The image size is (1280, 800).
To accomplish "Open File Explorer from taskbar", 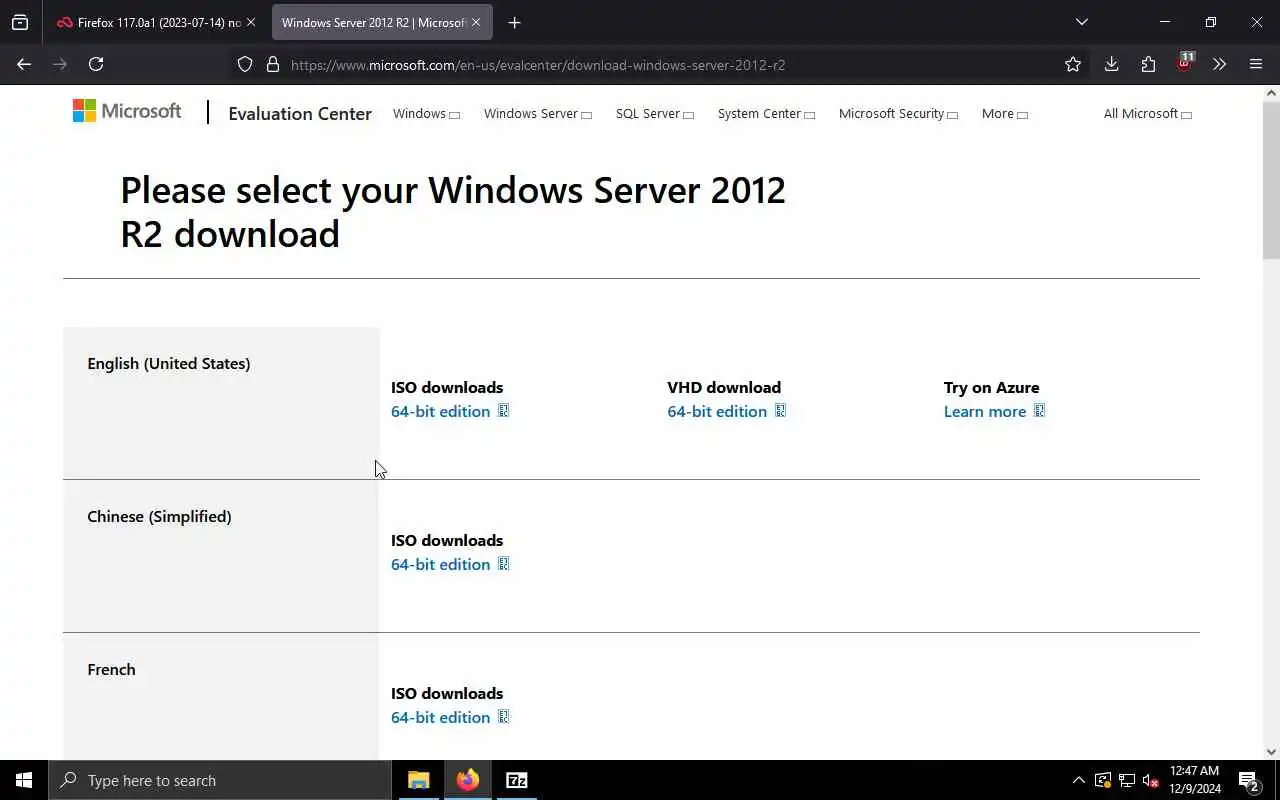I will click(x=419, y=780).
